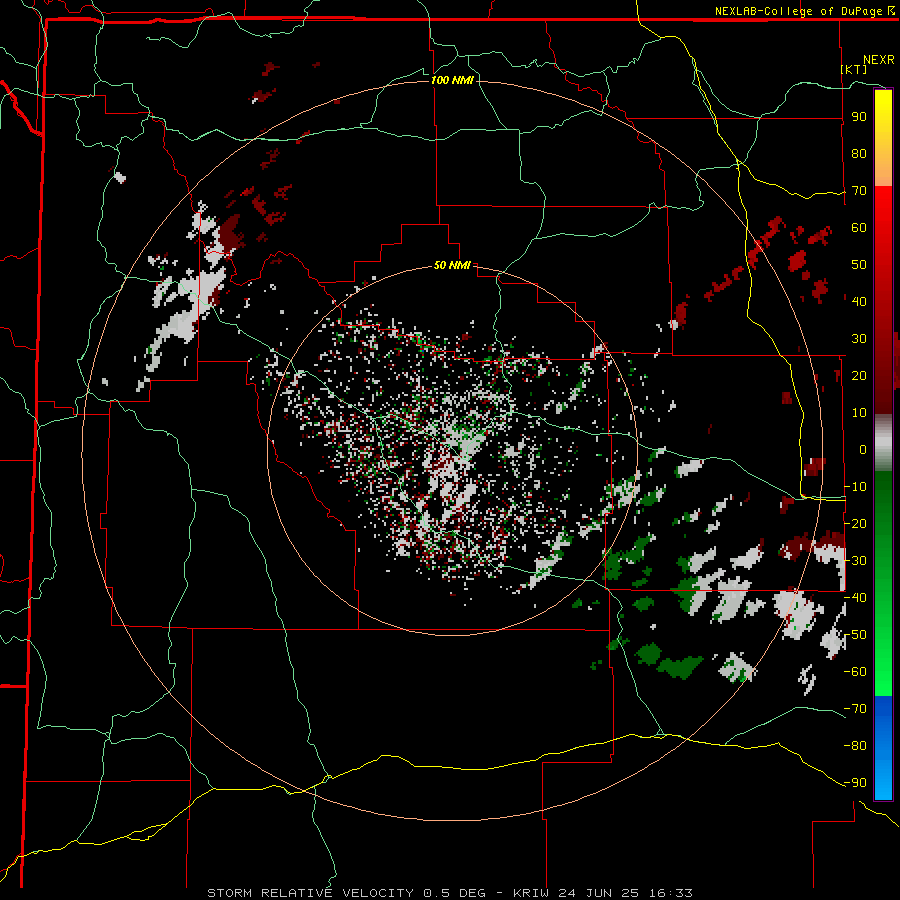Click the [KT] units label
The height and width of the screenshot is (900, 900).
tap(854, 69)
